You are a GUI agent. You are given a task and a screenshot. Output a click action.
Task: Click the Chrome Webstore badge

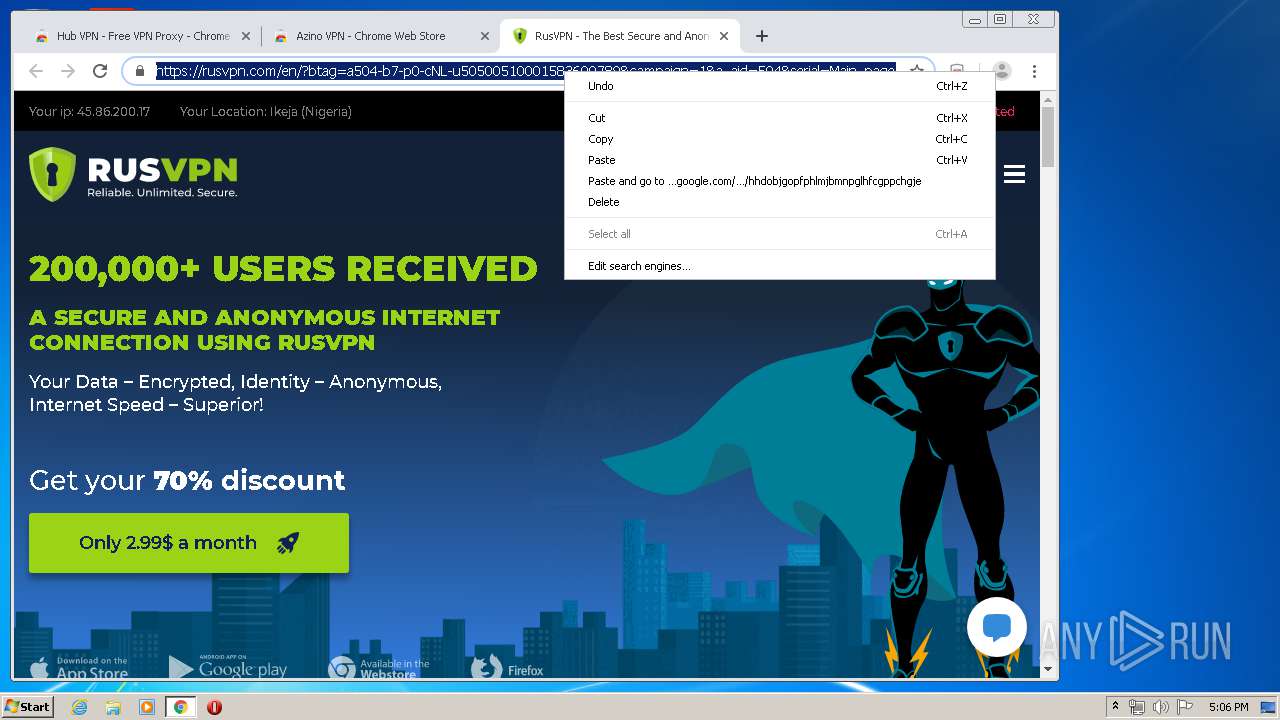click(380, 668)
